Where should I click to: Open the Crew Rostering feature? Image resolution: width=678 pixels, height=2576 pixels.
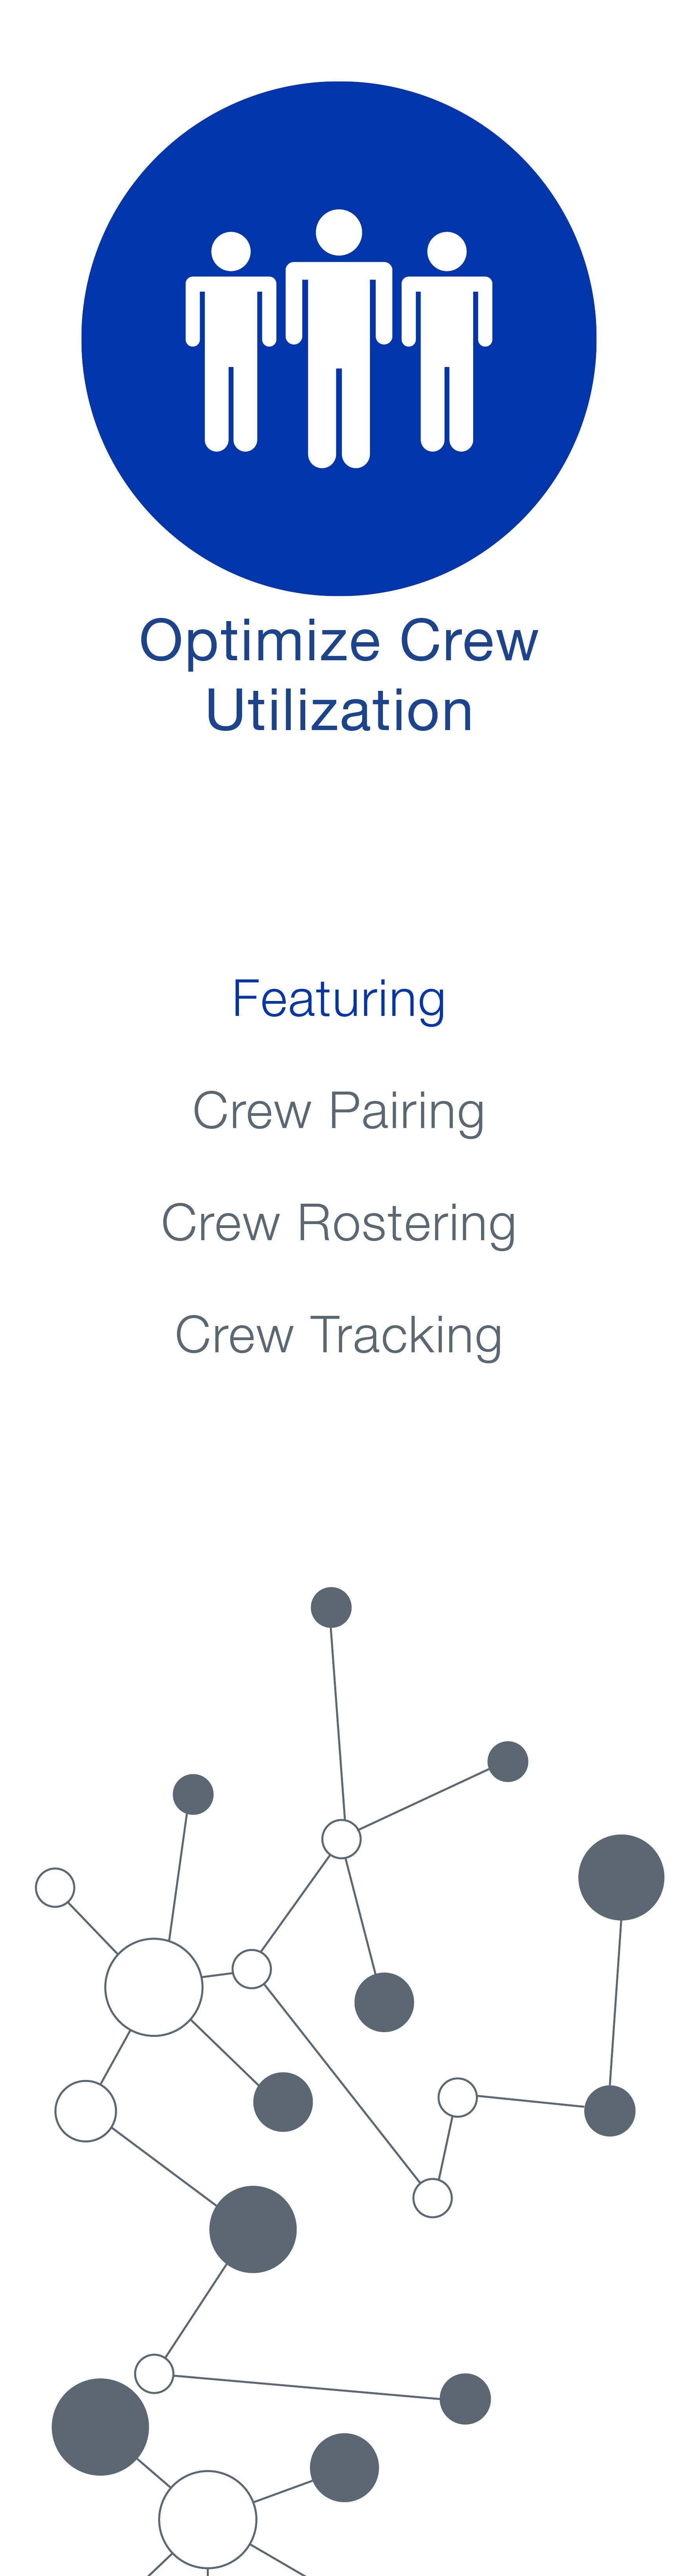coord(339,1223)
